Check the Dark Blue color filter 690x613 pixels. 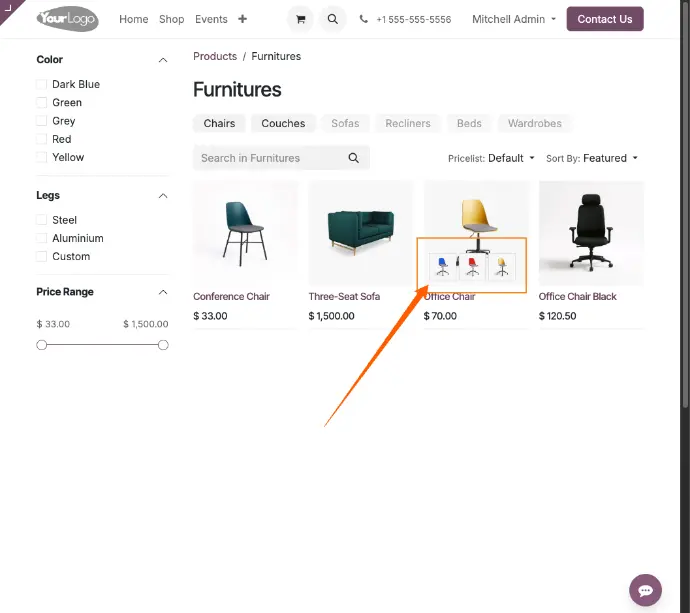click(x=41, y=84)
